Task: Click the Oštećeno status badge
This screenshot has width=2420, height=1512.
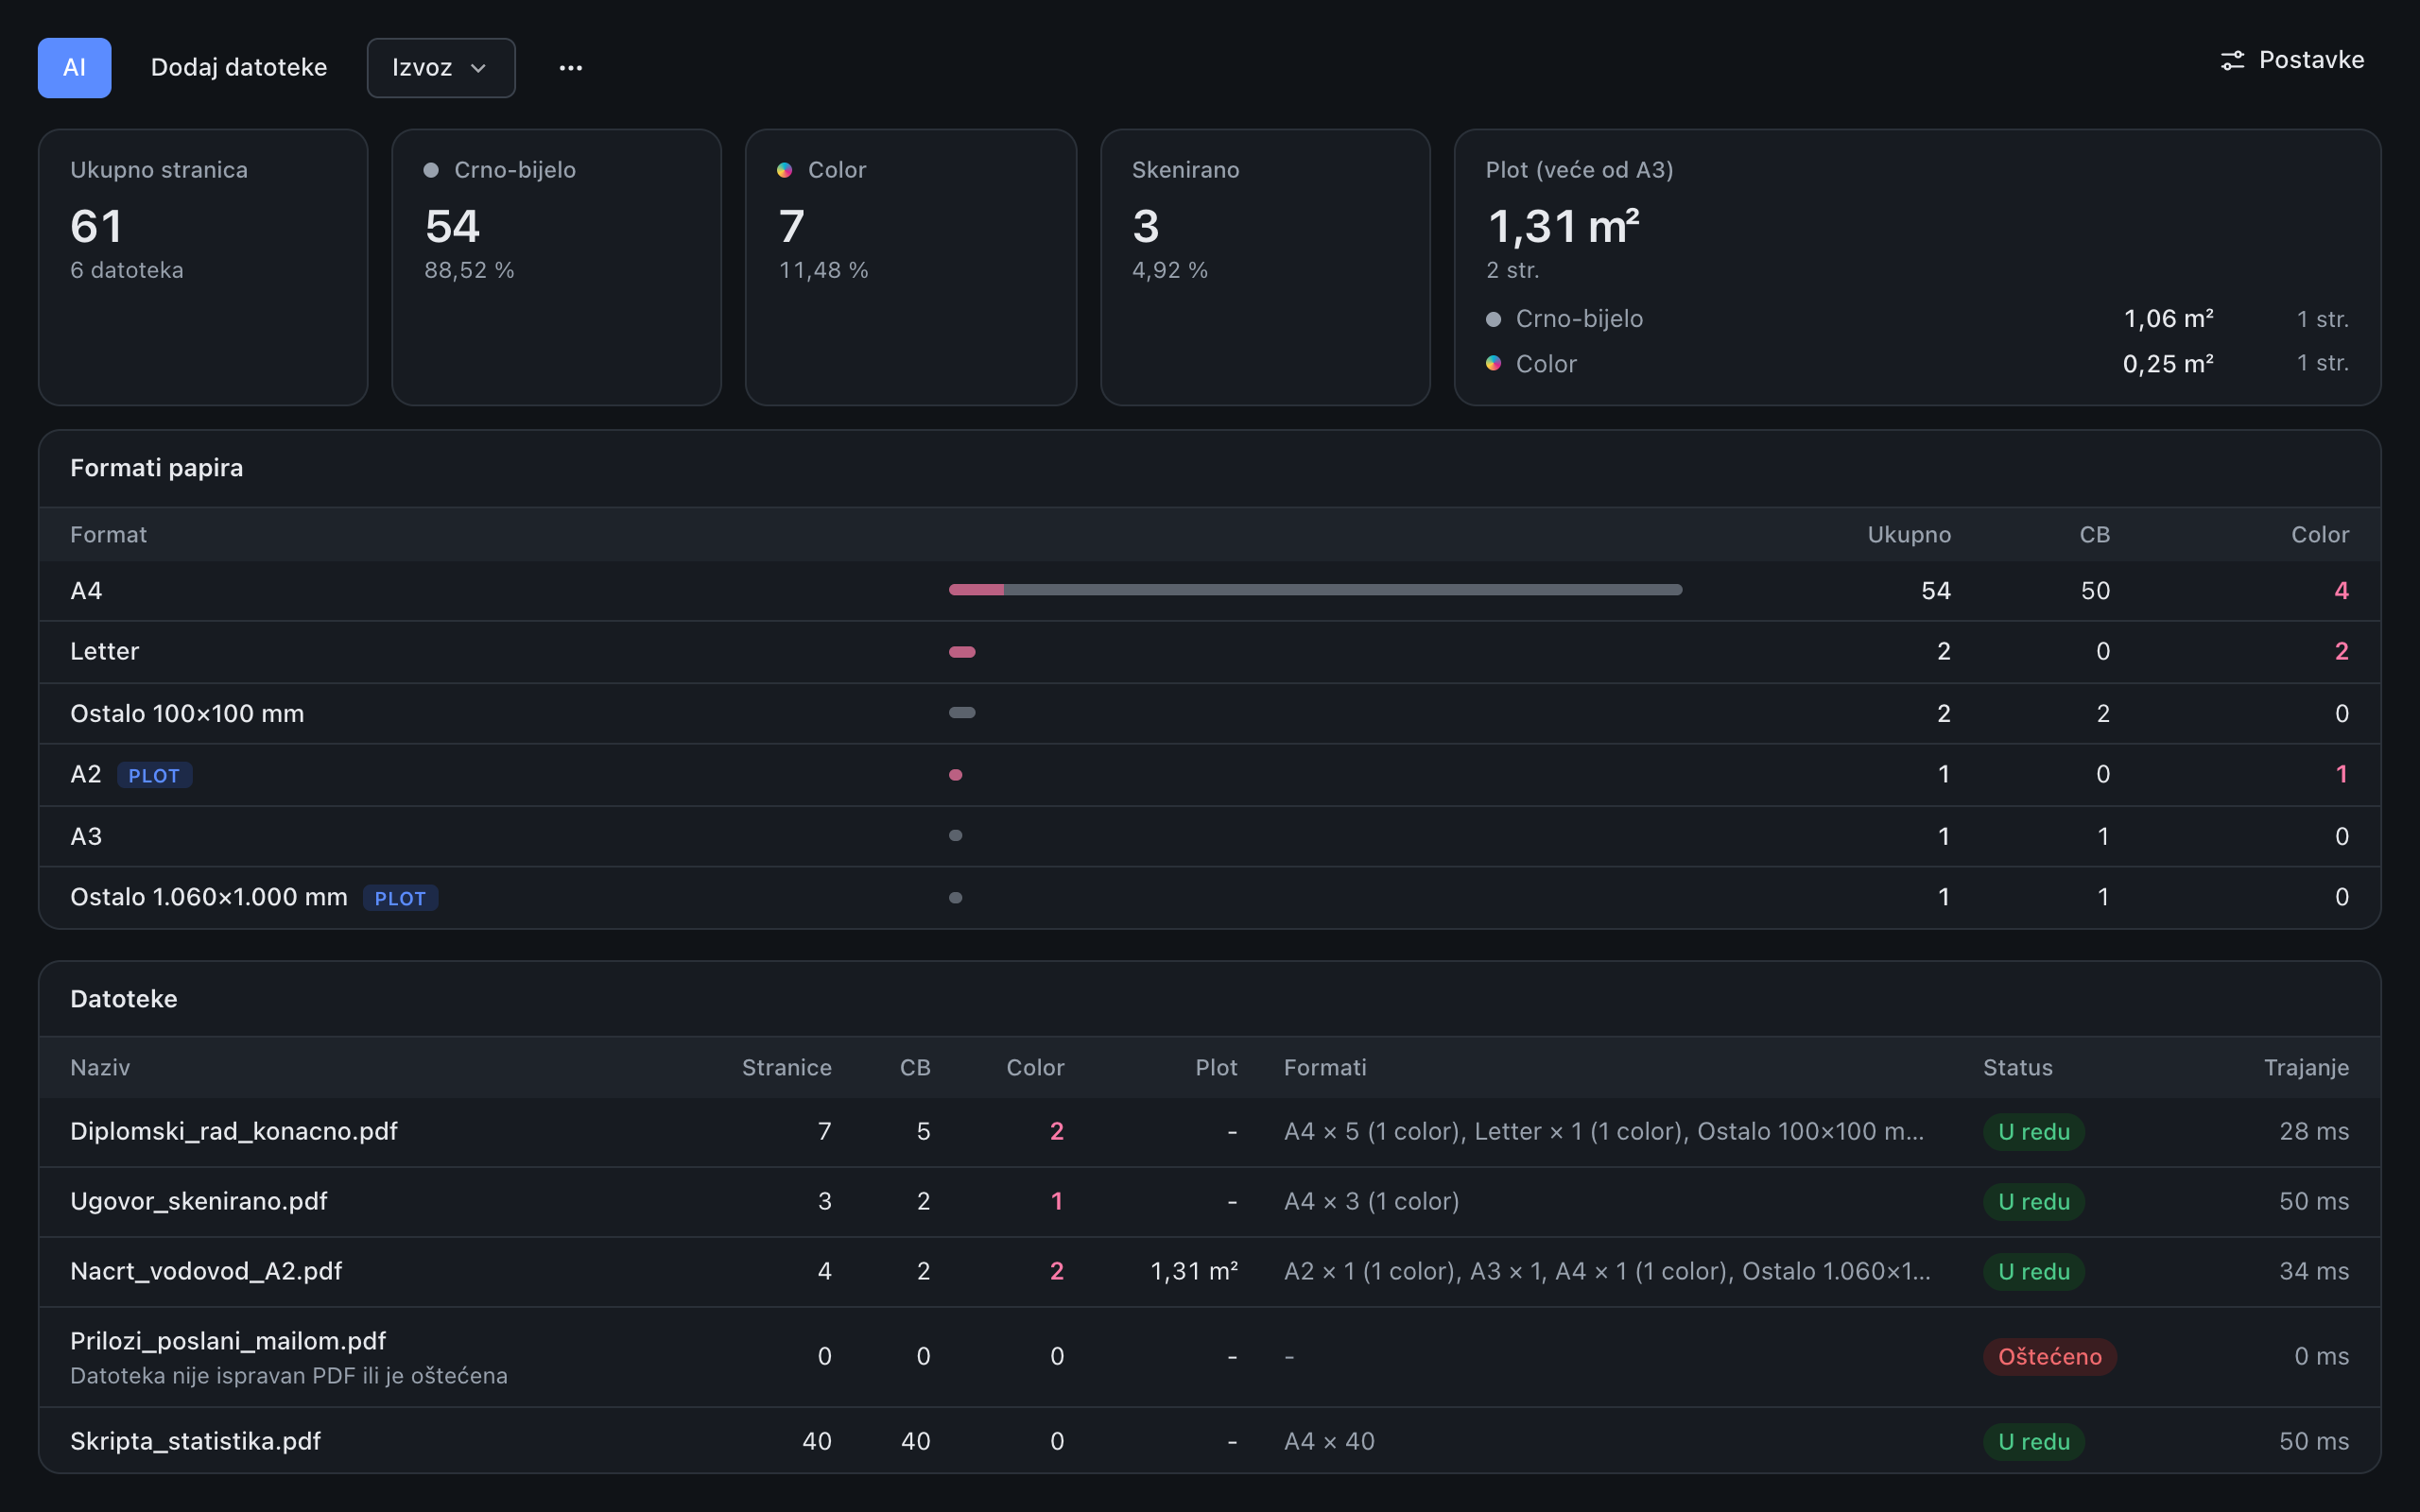Action: pyautogui.click(x=2049, y=1356)
